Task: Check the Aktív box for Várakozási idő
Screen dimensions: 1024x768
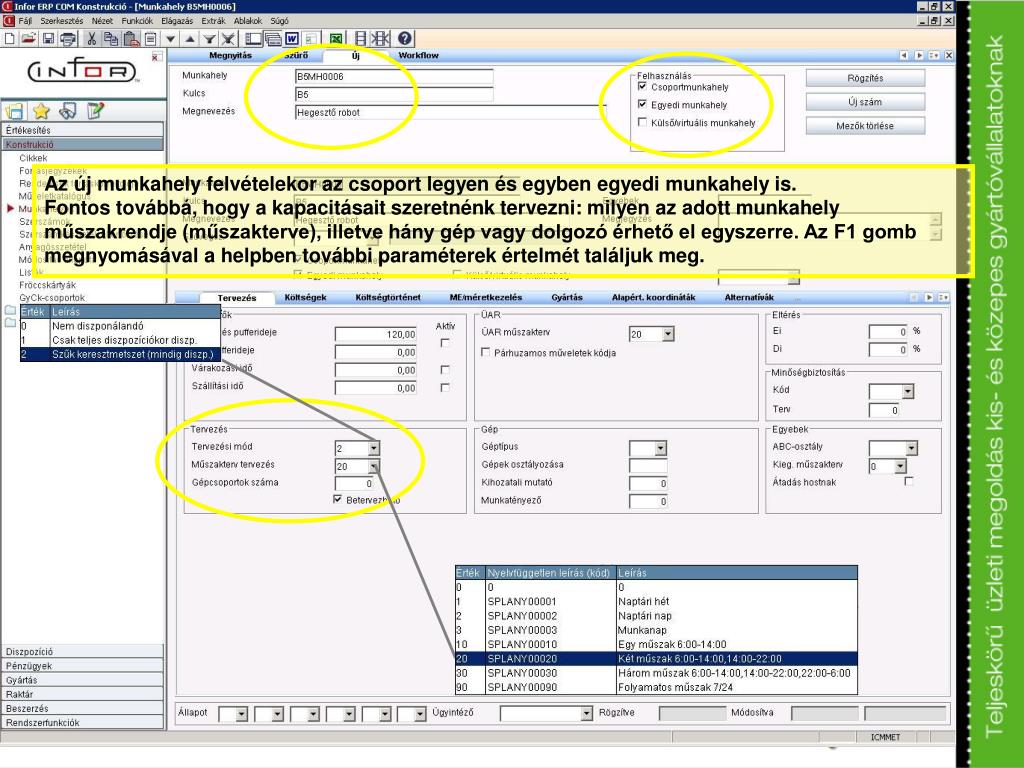Action: 445,370
